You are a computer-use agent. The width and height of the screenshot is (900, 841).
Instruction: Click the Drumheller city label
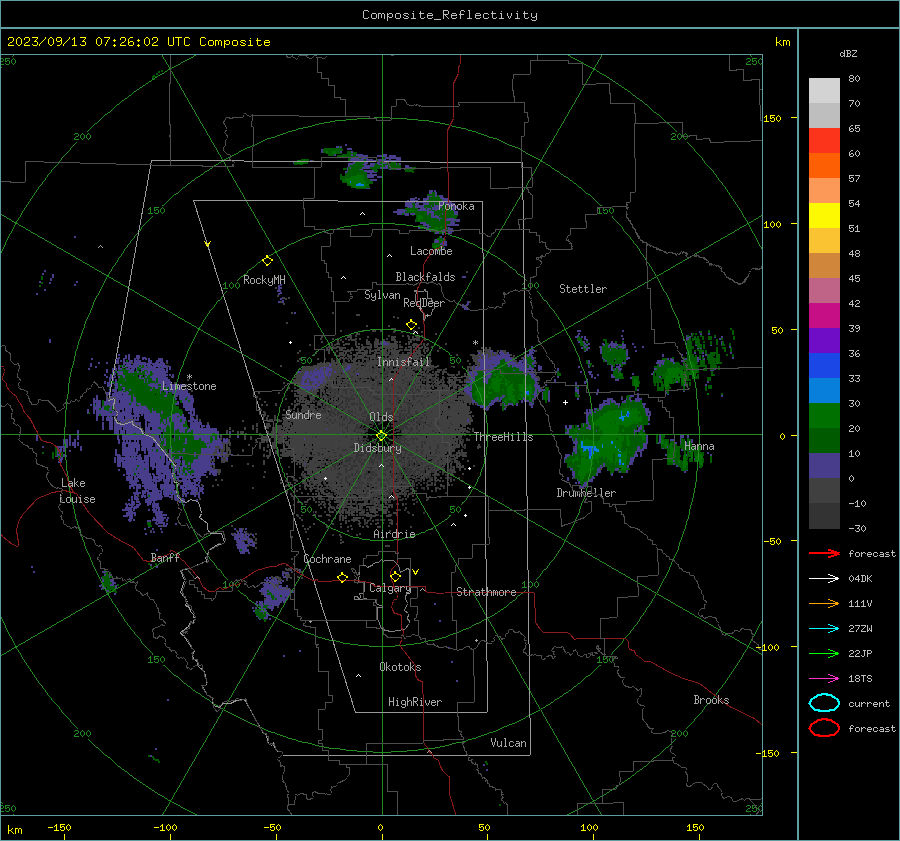pyautogui.click(x=586, y=493)
